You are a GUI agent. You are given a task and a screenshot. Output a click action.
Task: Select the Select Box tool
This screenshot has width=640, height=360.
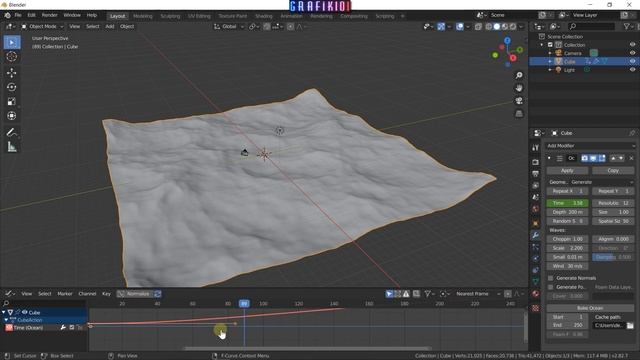pos(12,42)
